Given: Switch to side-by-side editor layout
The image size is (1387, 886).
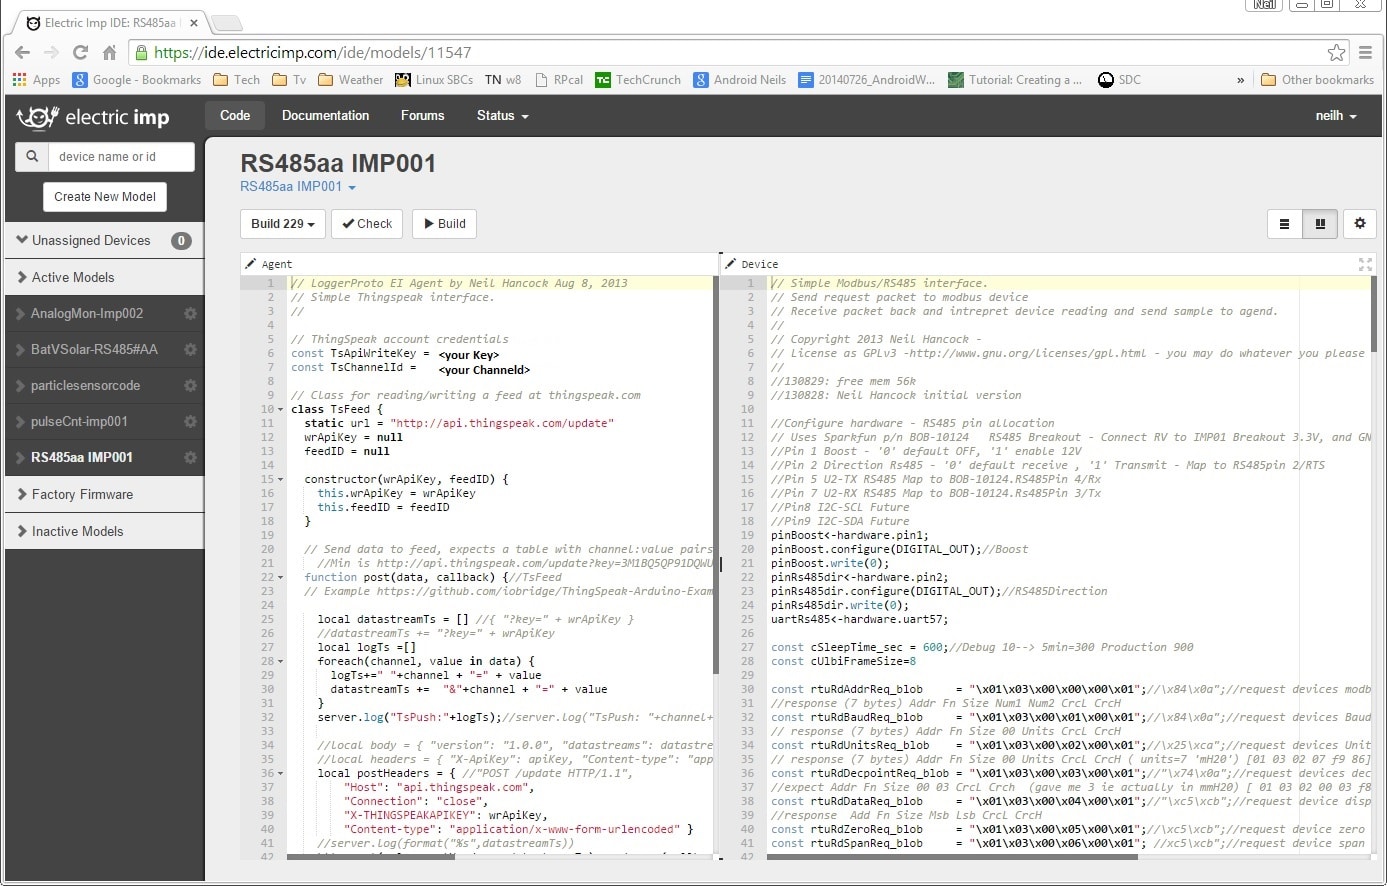Looking at the screenshot, I should click(x=1320, y=224).
